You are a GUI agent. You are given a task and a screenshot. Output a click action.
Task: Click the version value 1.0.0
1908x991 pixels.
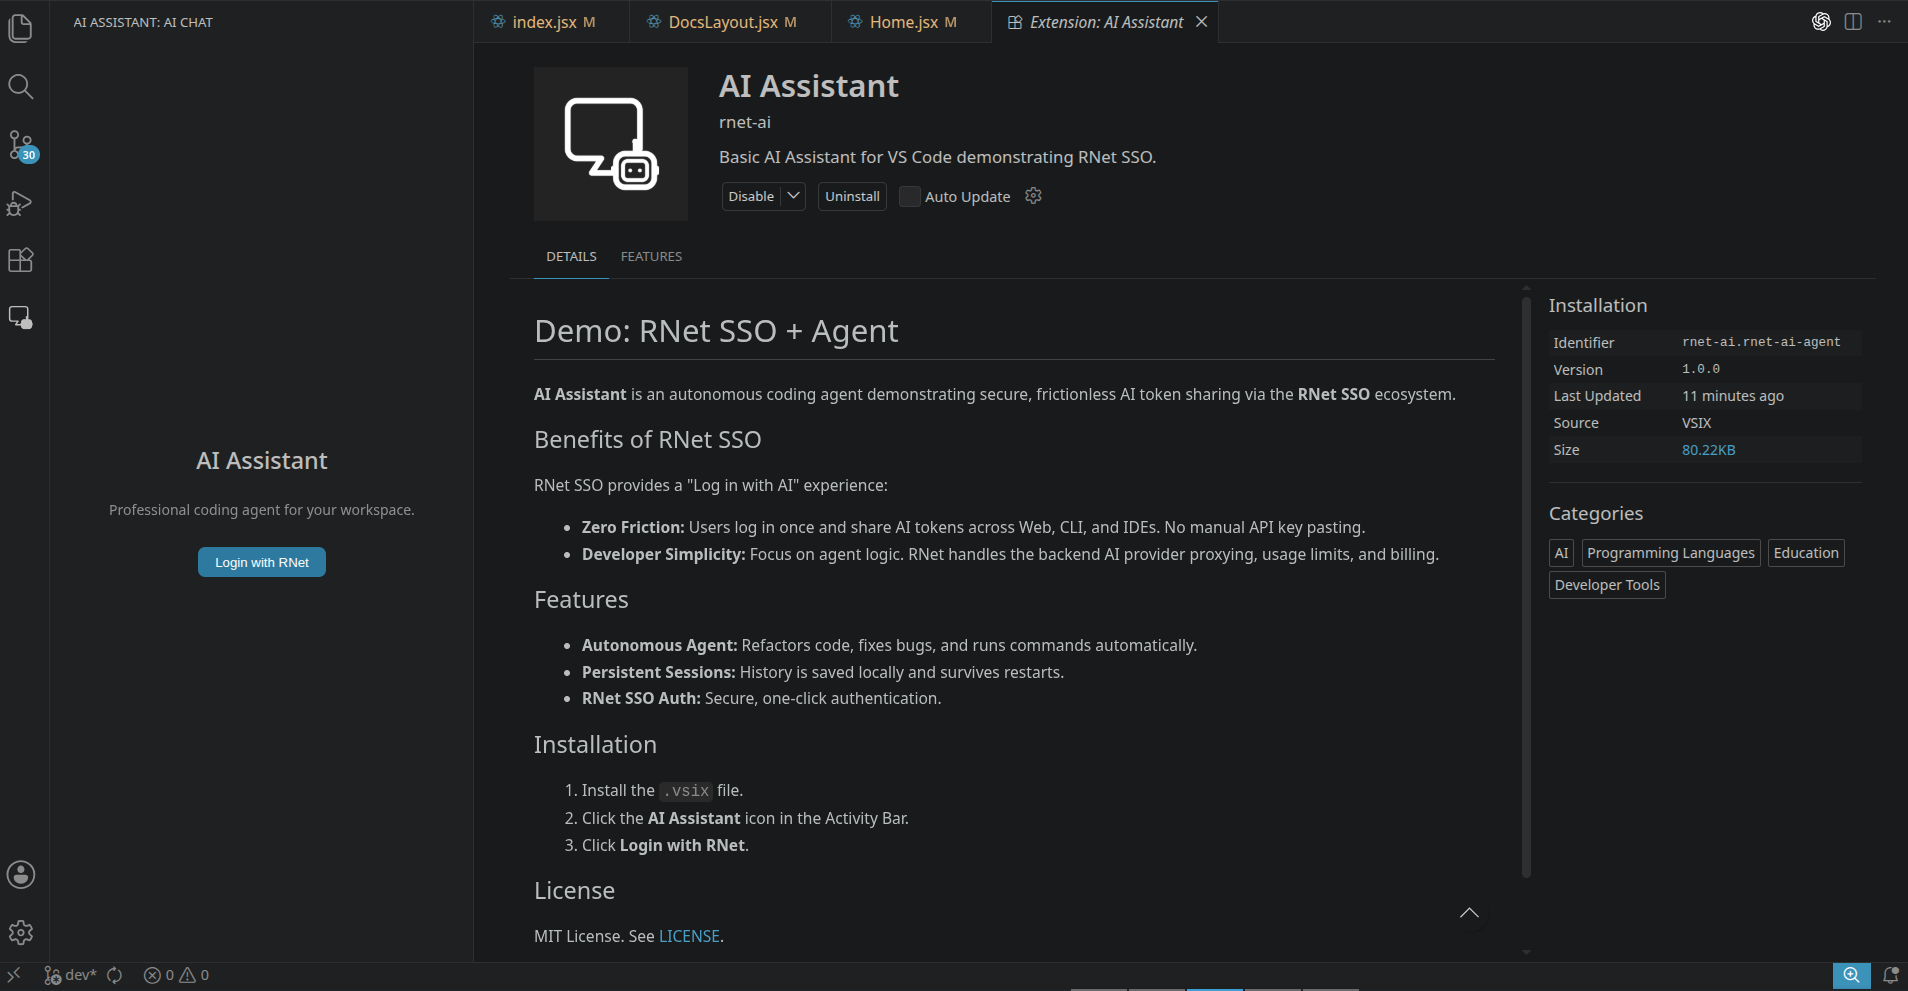1701,369
